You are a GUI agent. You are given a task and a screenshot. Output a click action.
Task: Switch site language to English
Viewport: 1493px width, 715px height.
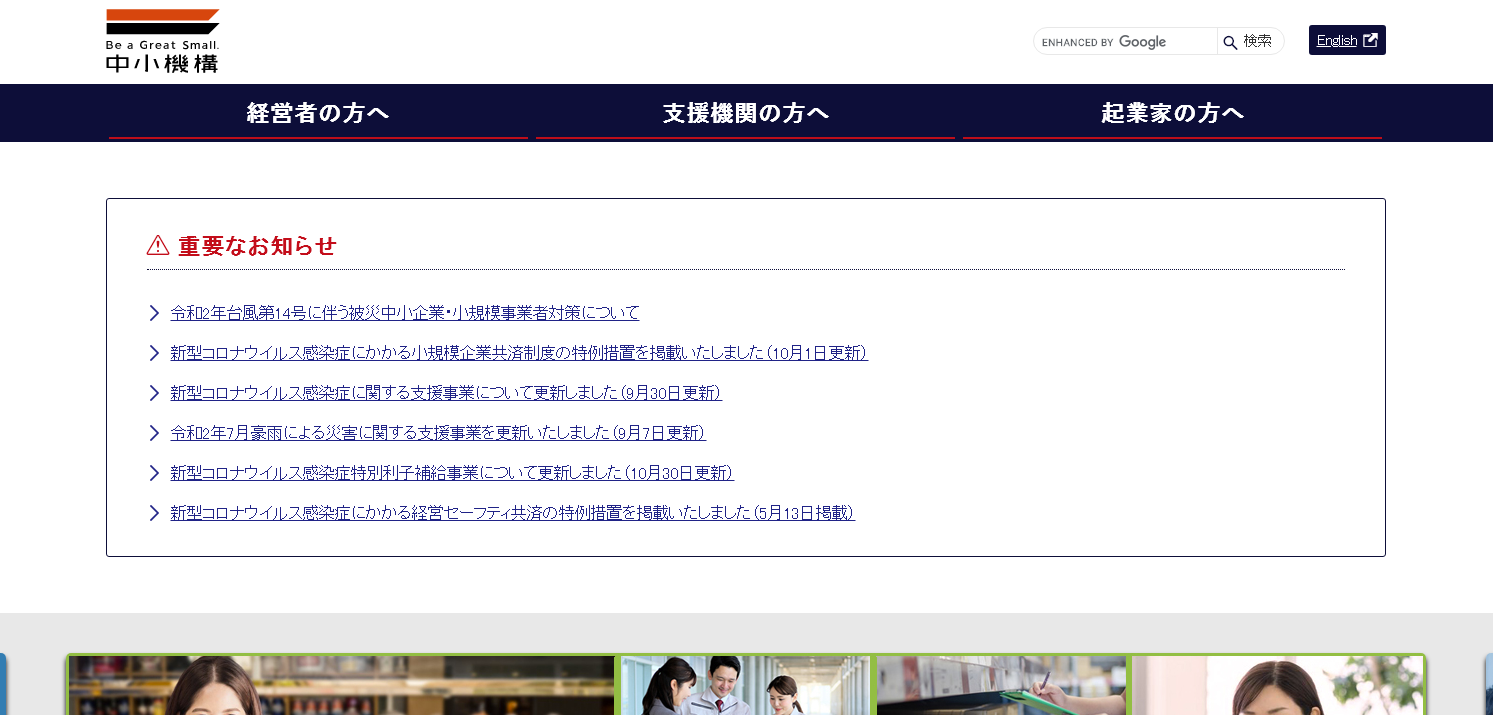1336,41
